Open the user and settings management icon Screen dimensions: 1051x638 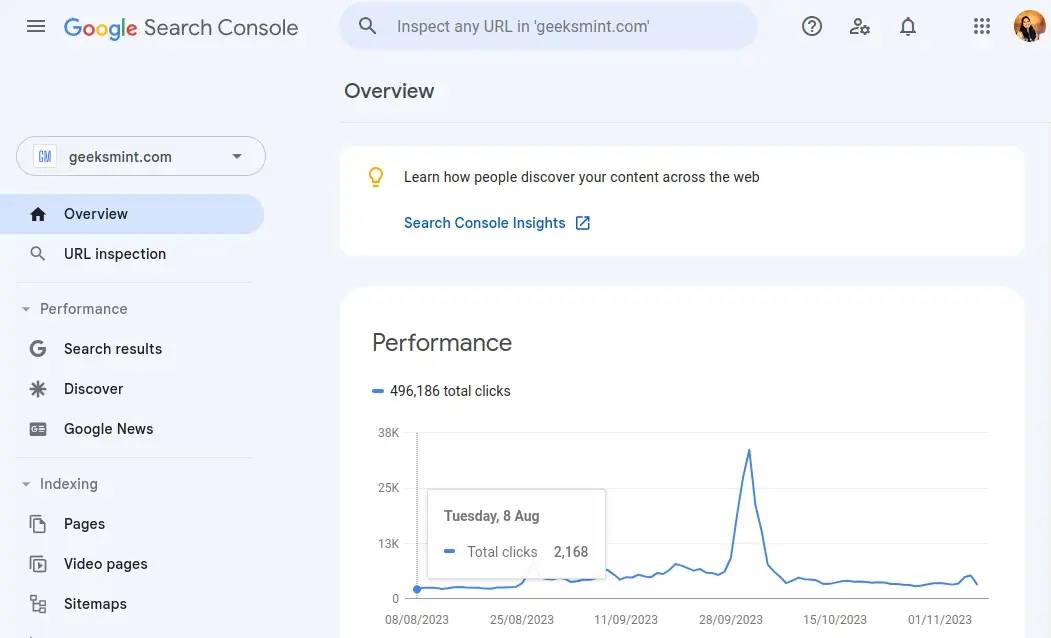coord(859,26)
